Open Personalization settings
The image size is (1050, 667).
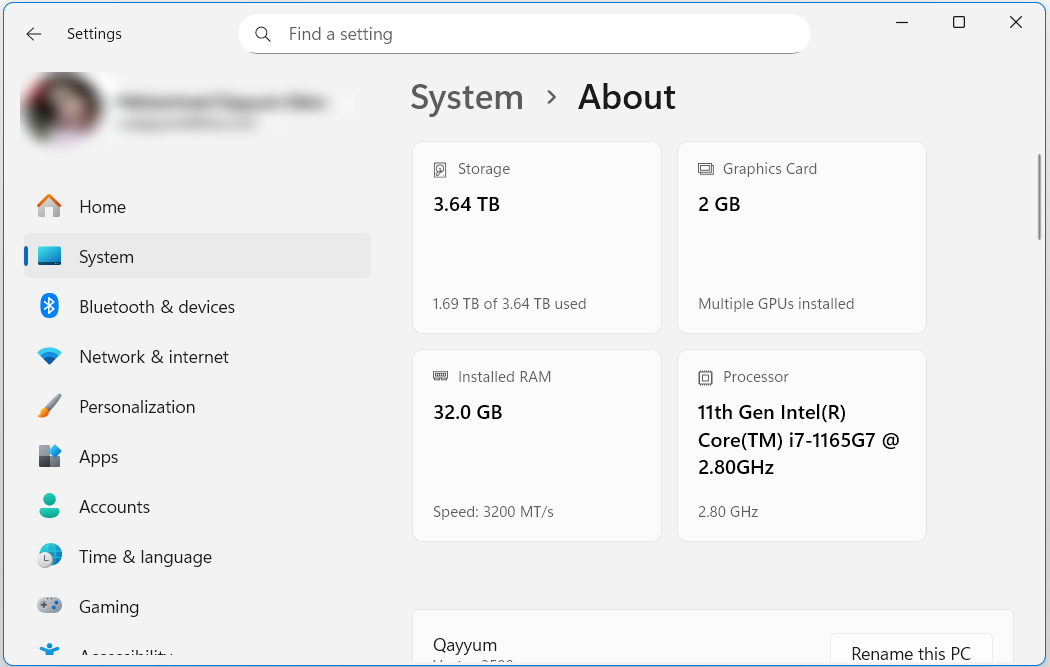(197, 406)
